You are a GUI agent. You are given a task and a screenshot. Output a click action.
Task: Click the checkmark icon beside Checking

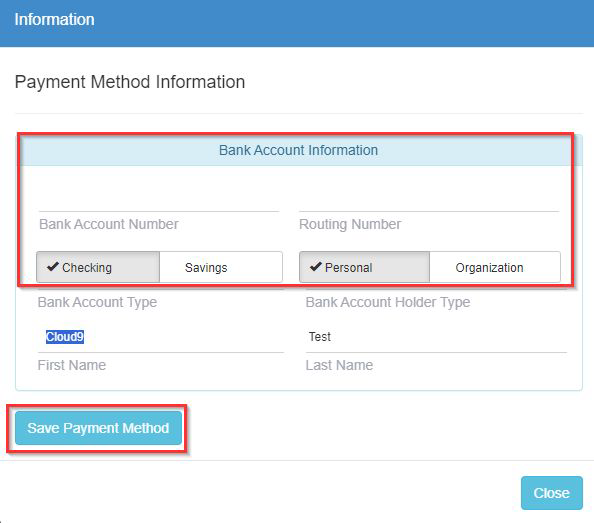pos(53,267)
